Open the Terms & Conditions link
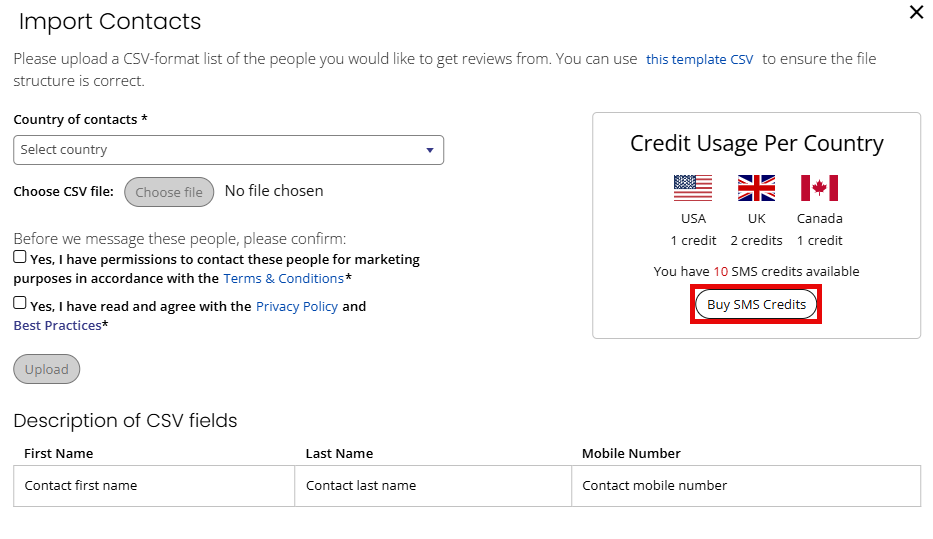The image size is (933, 539). [283, 278]
